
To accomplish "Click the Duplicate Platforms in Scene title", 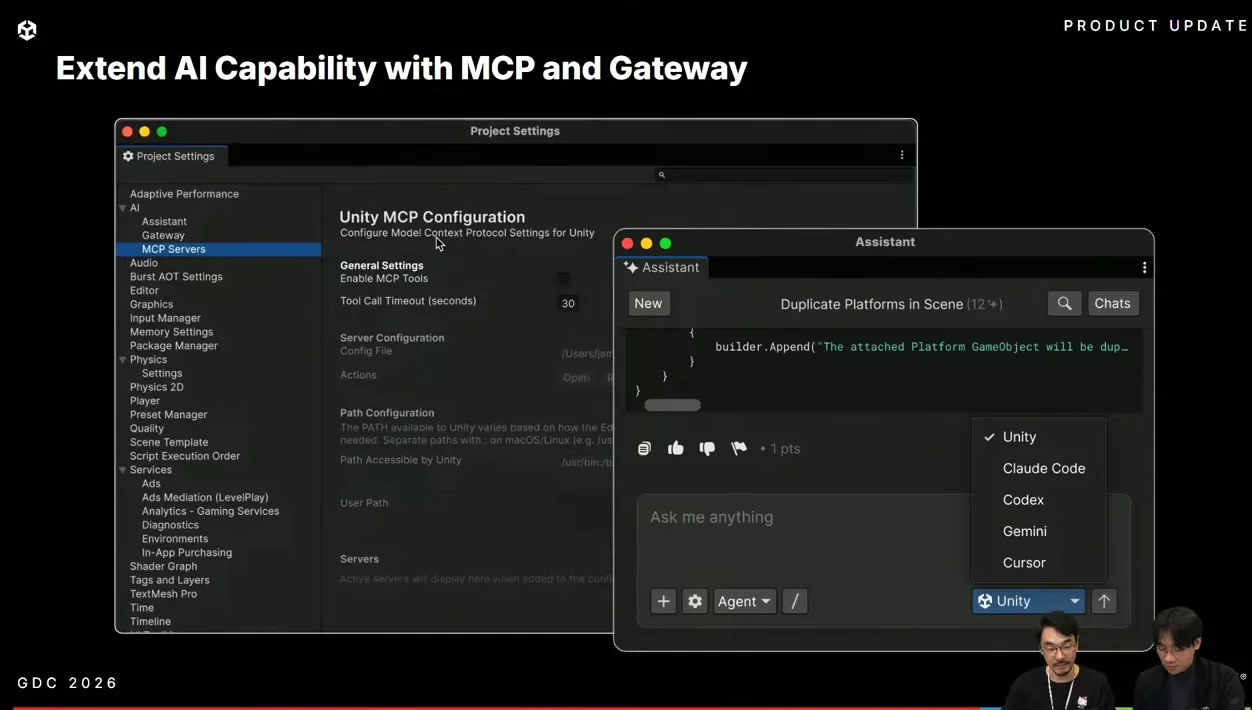I will (872, 304).
